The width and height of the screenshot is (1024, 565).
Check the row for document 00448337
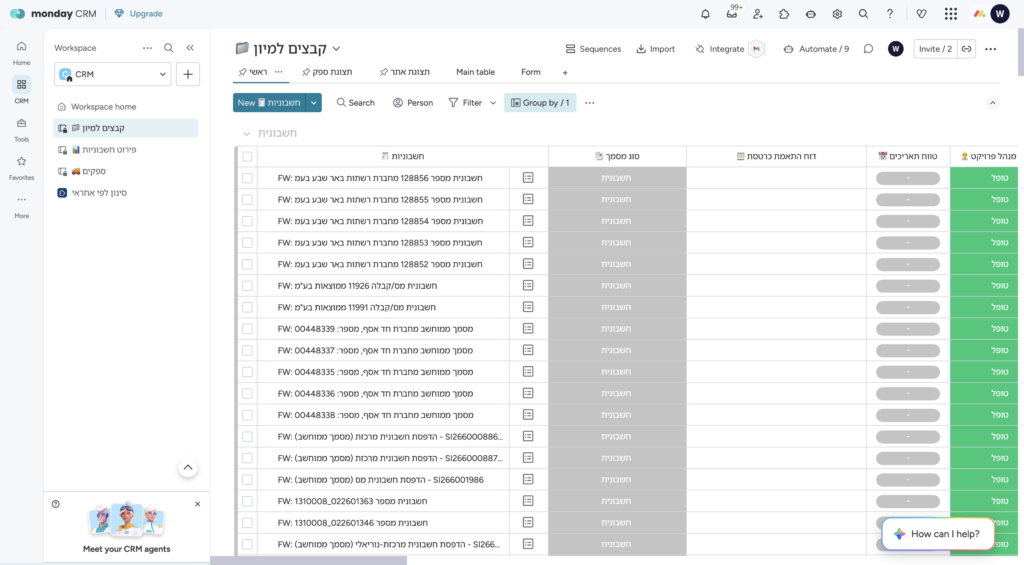pos(248,350)
